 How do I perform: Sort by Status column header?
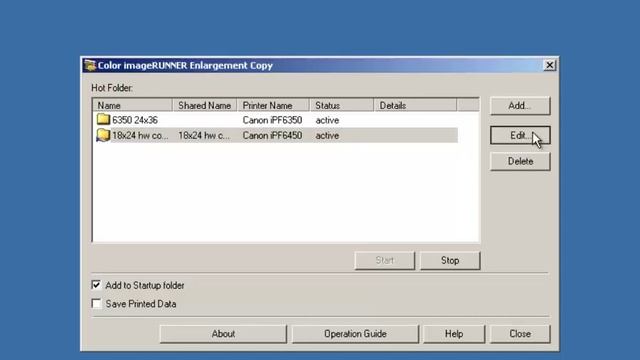click(x=342, y=105)
